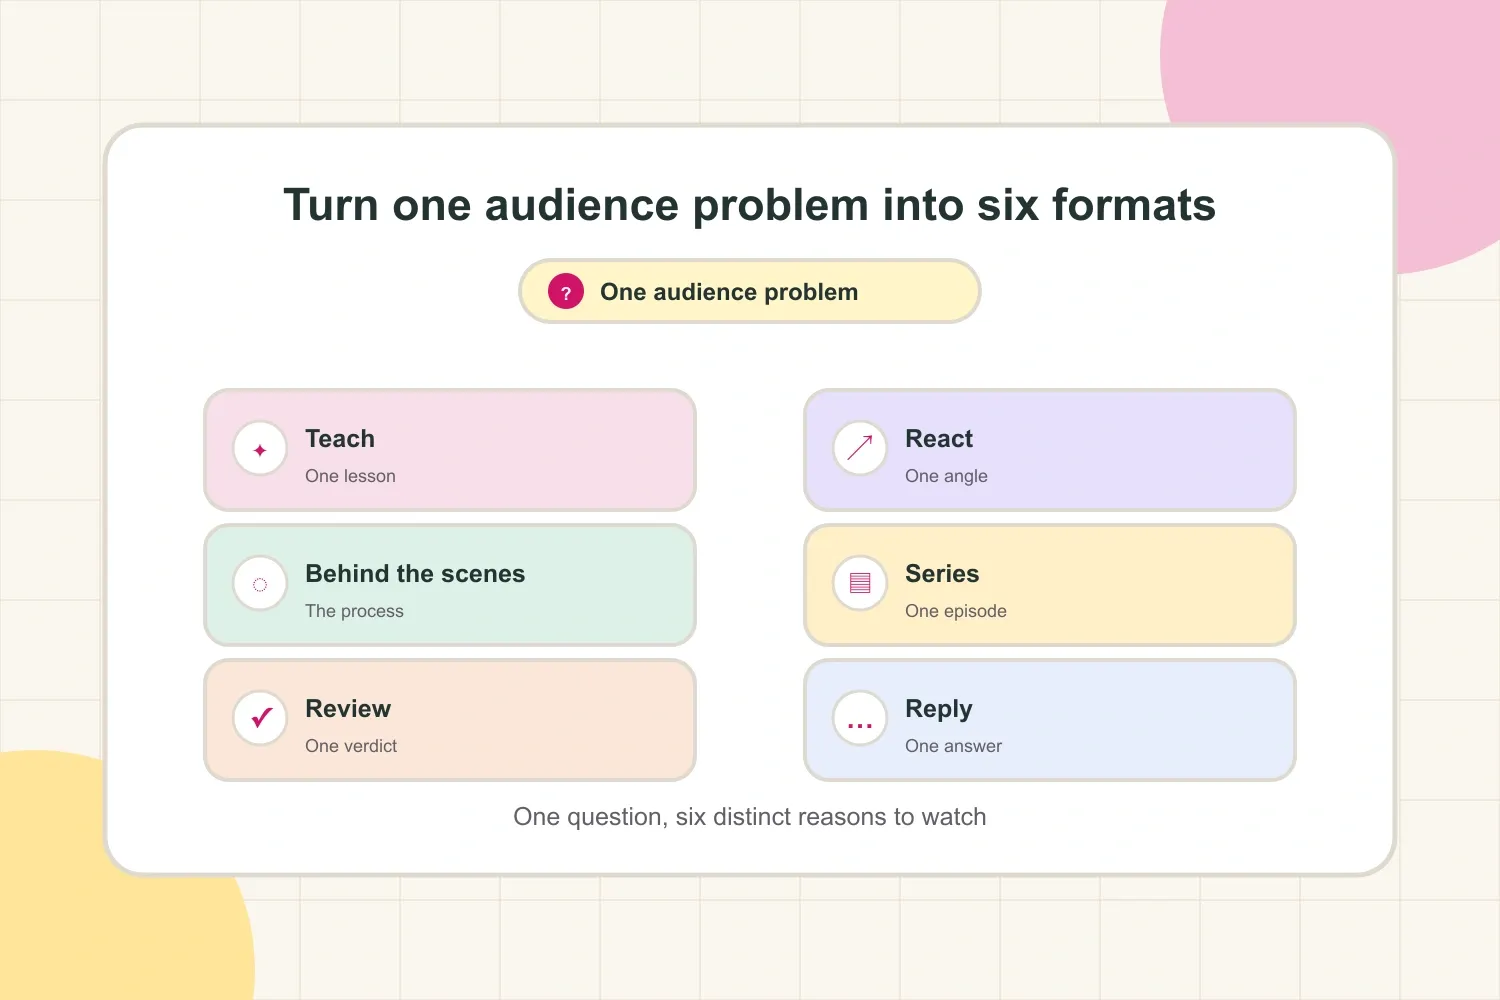Click the "One angle" subtitle
Image resolution: width=1500 pixels, height=1000 pixels.
pos(946,476)
